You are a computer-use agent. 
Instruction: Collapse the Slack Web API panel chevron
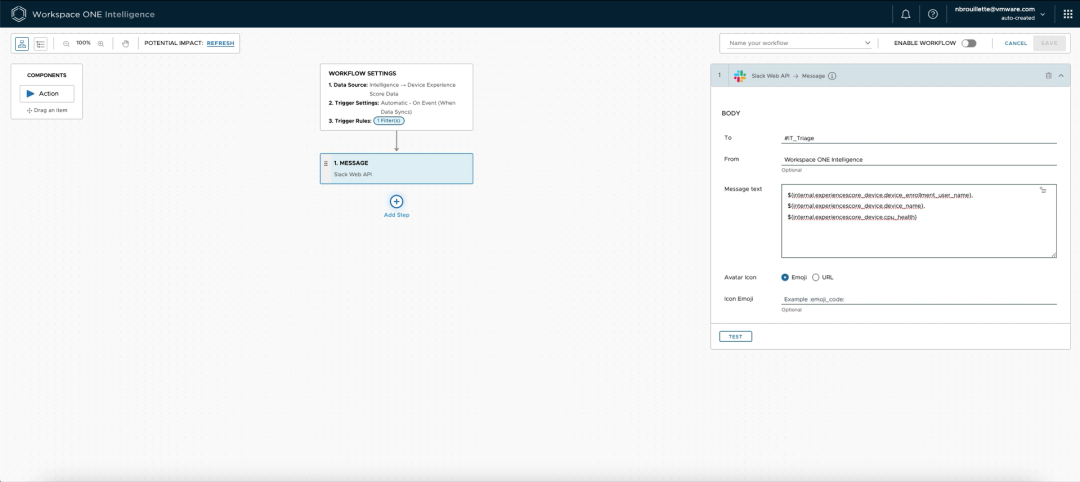[1061, 76]
